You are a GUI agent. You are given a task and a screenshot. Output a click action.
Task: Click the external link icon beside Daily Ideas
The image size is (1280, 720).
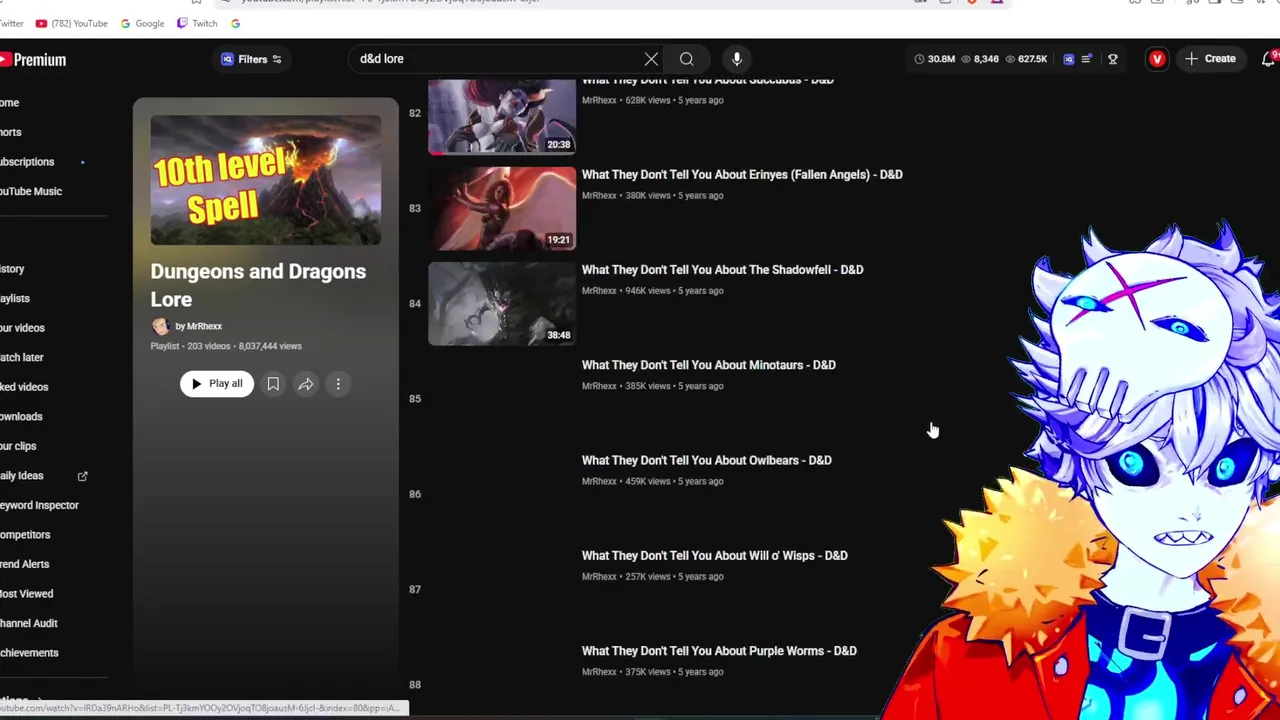click(83, 476)
